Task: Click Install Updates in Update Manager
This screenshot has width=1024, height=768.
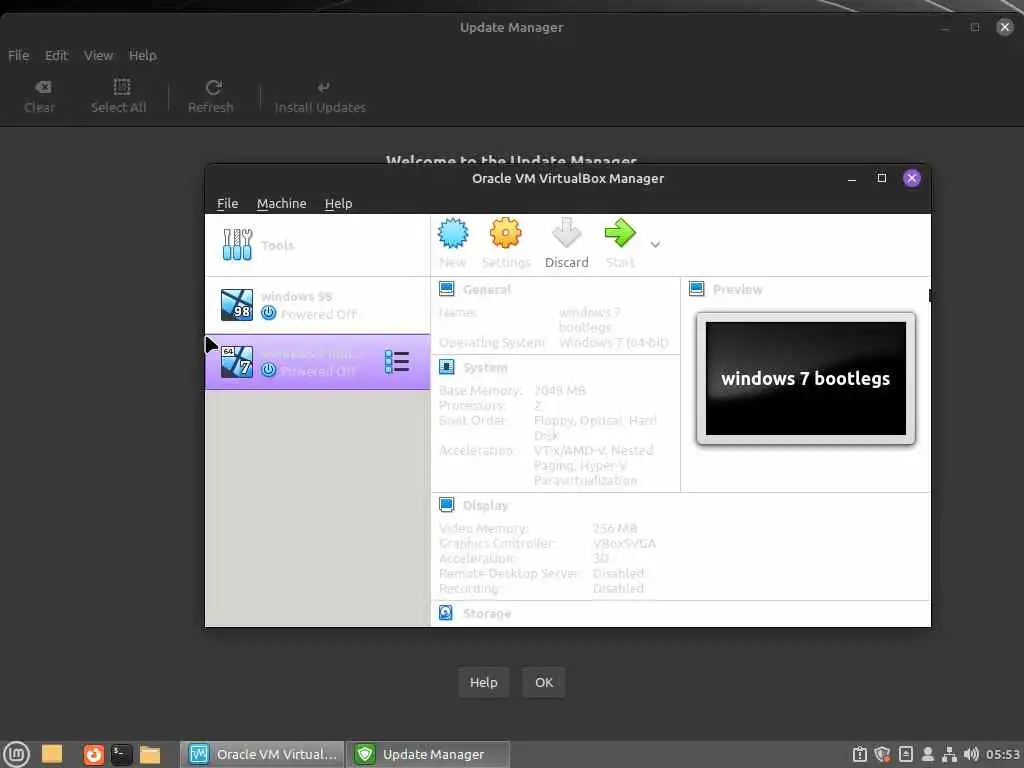Action: (321, 97)
